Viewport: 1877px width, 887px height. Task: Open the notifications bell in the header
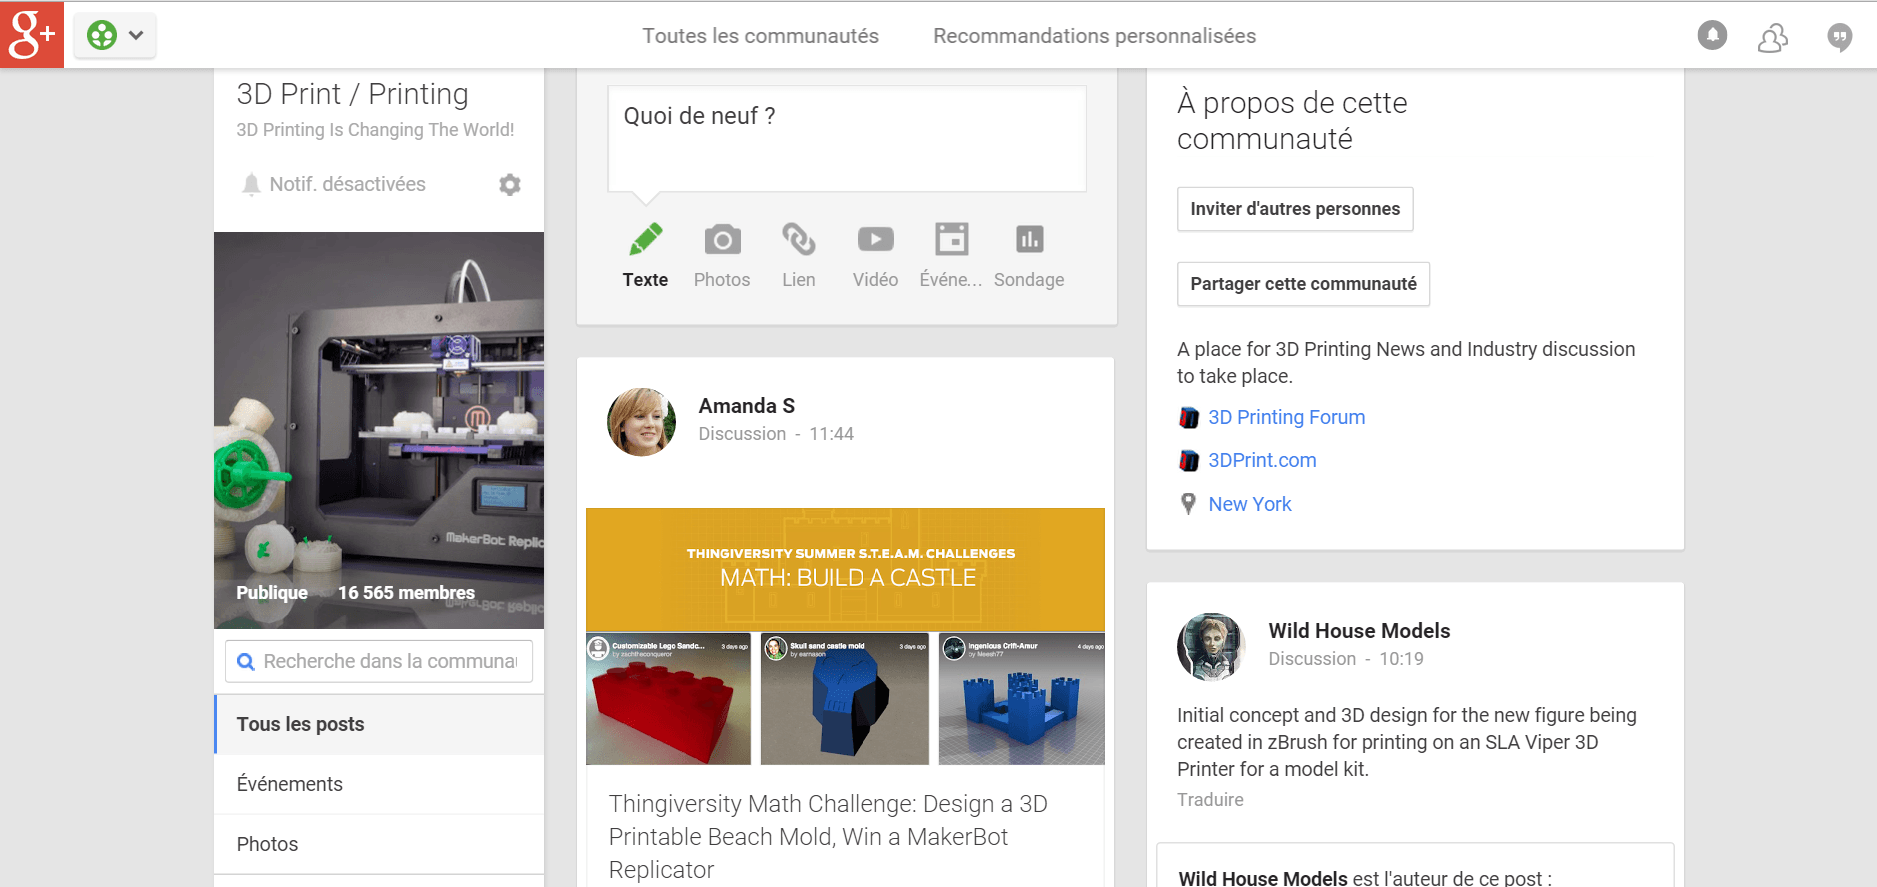(1712, 36)
